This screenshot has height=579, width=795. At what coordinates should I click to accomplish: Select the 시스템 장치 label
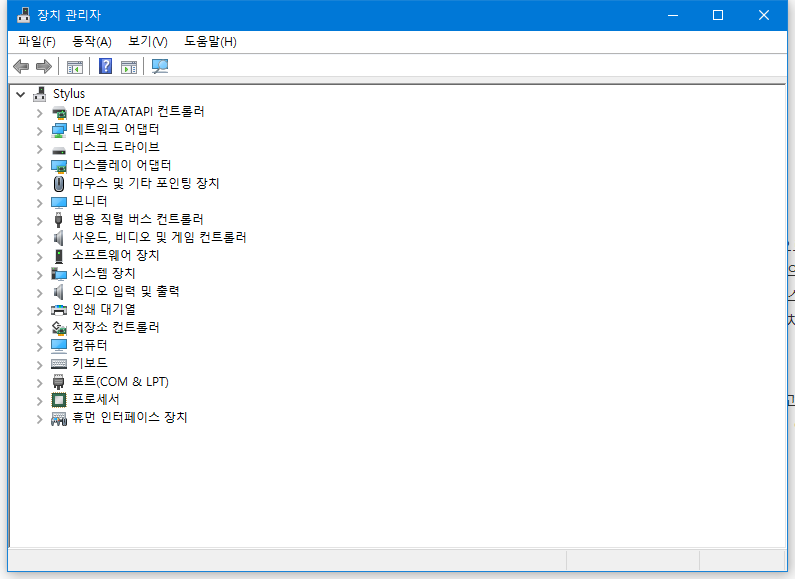(104, 273)
